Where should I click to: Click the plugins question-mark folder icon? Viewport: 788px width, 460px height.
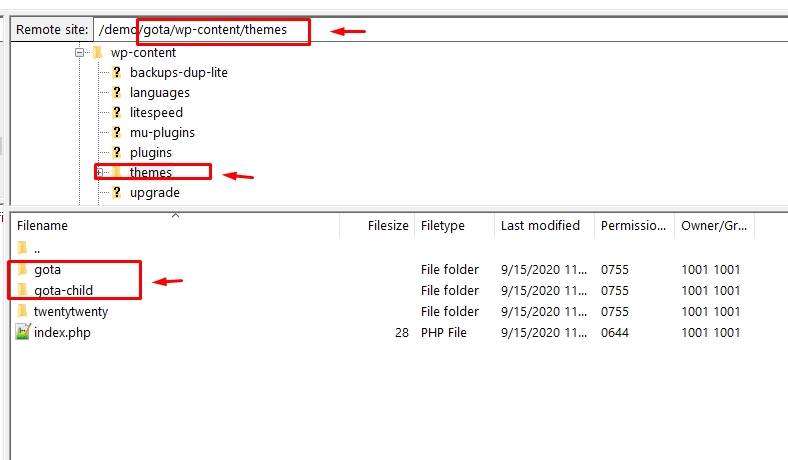pyautogui.click(x=117, y=152)
